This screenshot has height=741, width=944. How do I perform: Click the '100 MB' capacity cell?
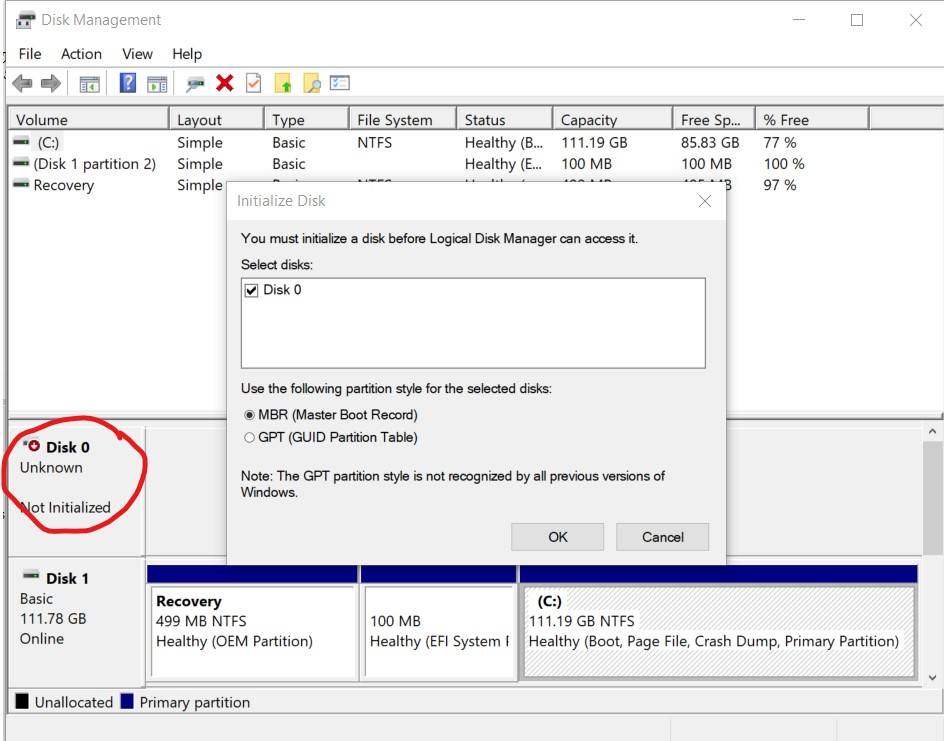586,164
